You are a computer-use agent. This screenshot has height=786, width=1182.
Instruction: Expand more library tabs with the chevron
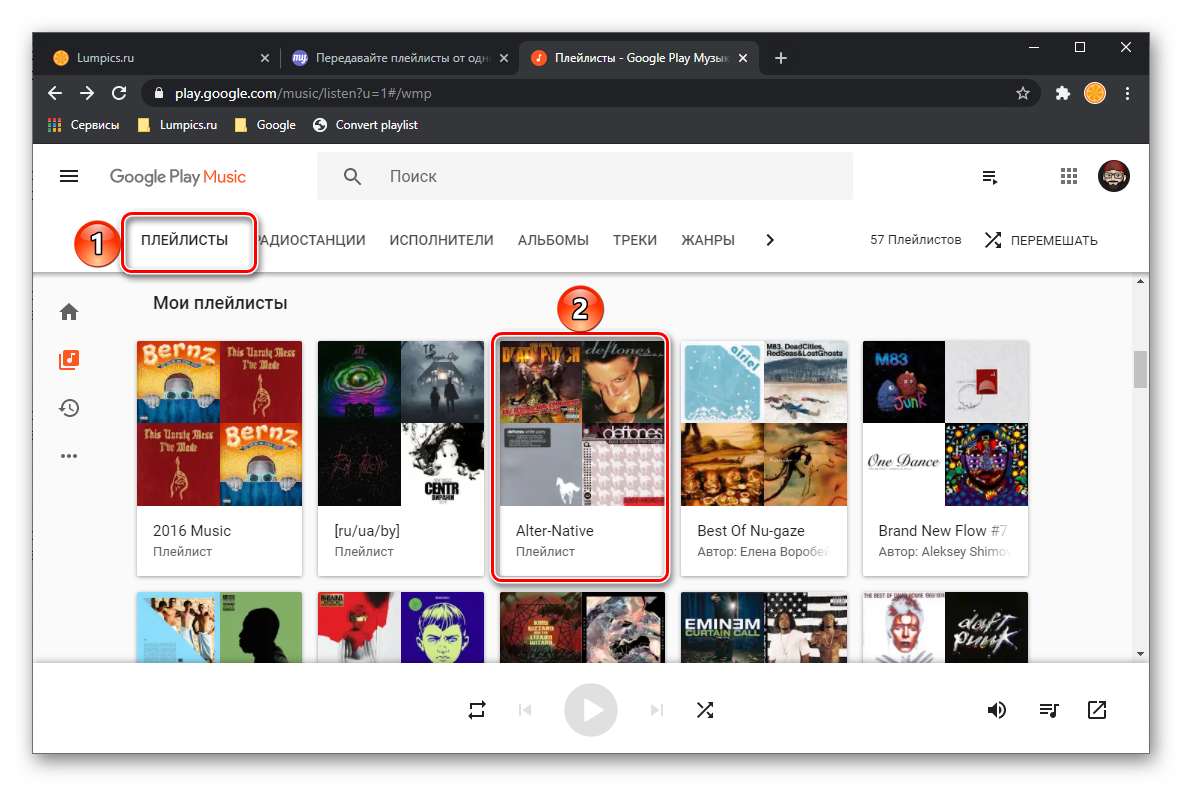tap(770, 240)
